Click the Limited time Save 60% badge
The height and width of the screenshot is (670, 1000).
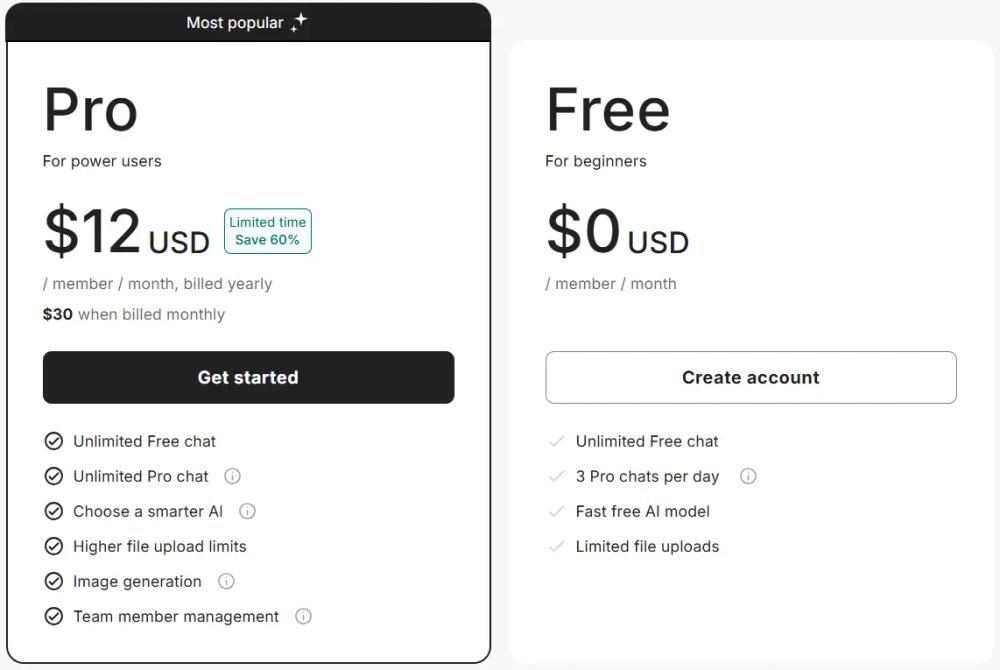267,230
